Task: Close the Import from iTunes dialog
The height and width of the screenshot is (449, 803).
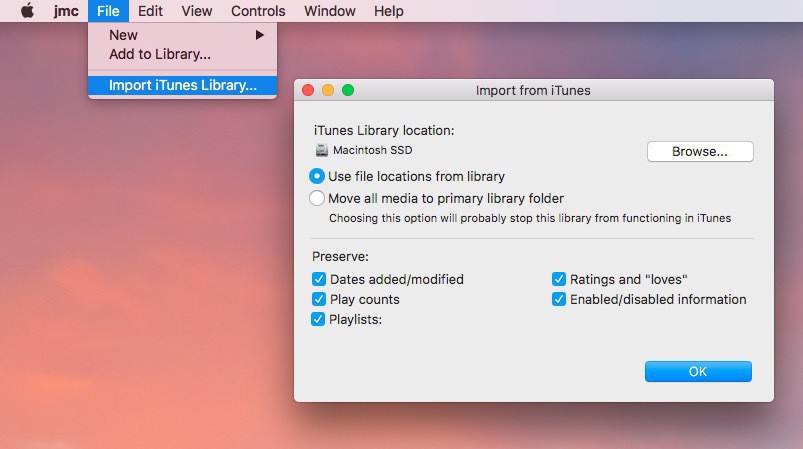Action: click(x=308, y=90)
